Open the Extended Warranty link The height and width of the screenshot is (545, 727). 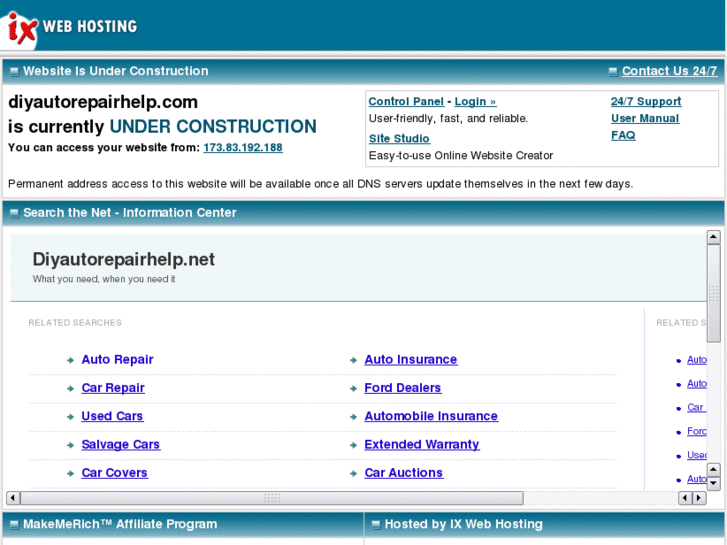click(x=421, y=444)
